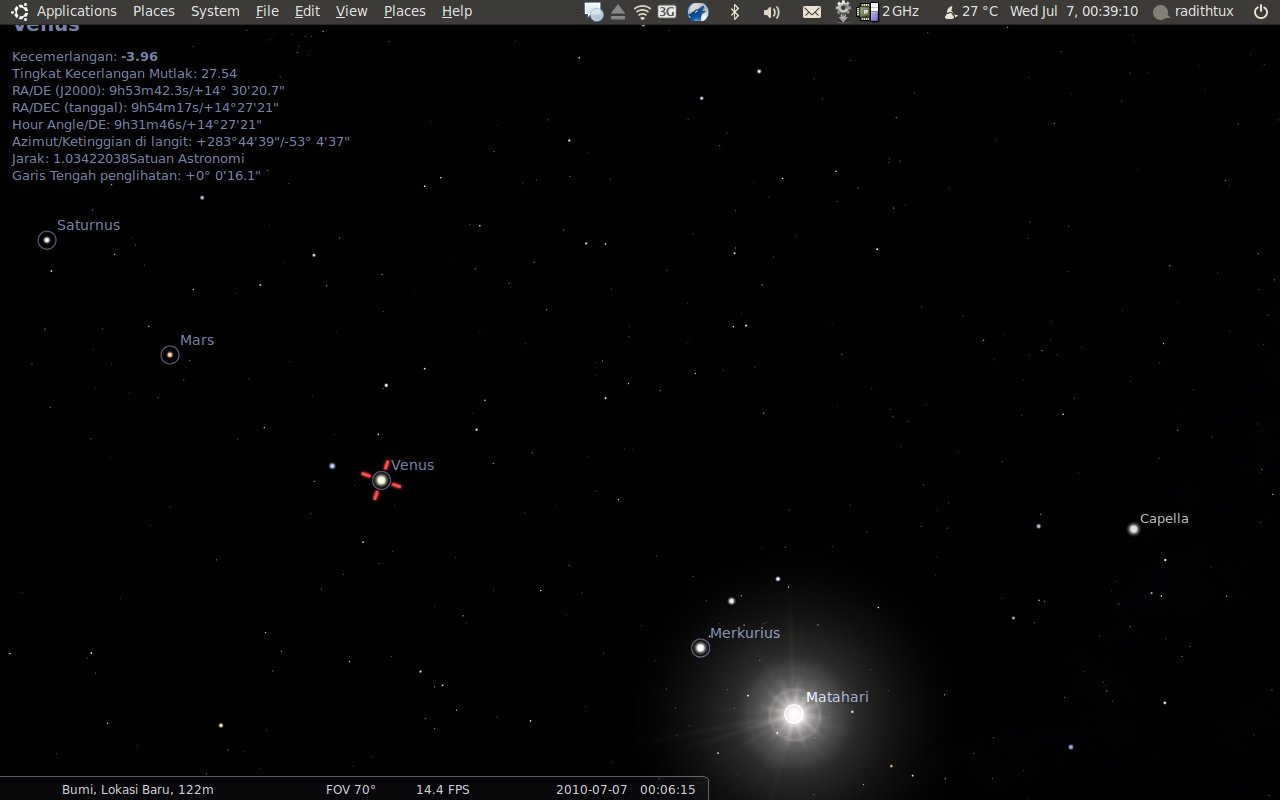Open the System menu
The image size is (1280, 800).
coord(215,11)
